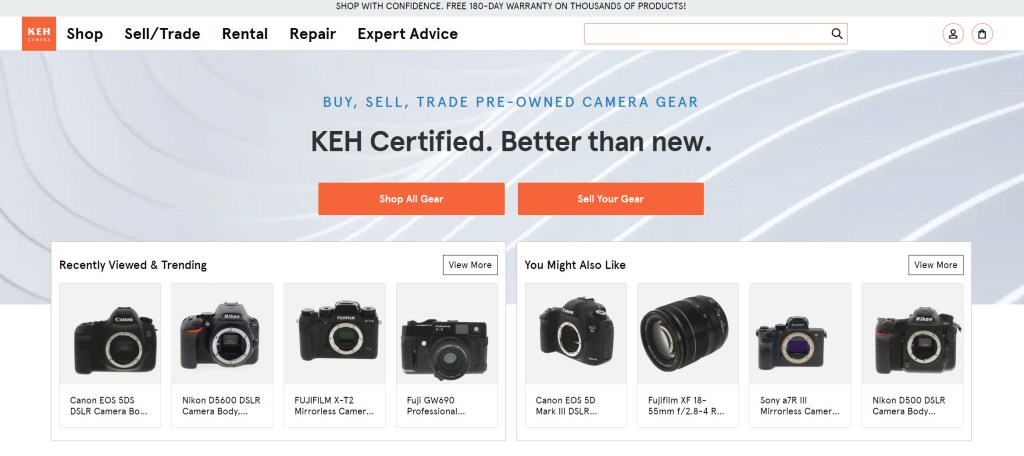Click the Shop All Gear button
This screenshot has width=1024, height=456.
[411, 199]
